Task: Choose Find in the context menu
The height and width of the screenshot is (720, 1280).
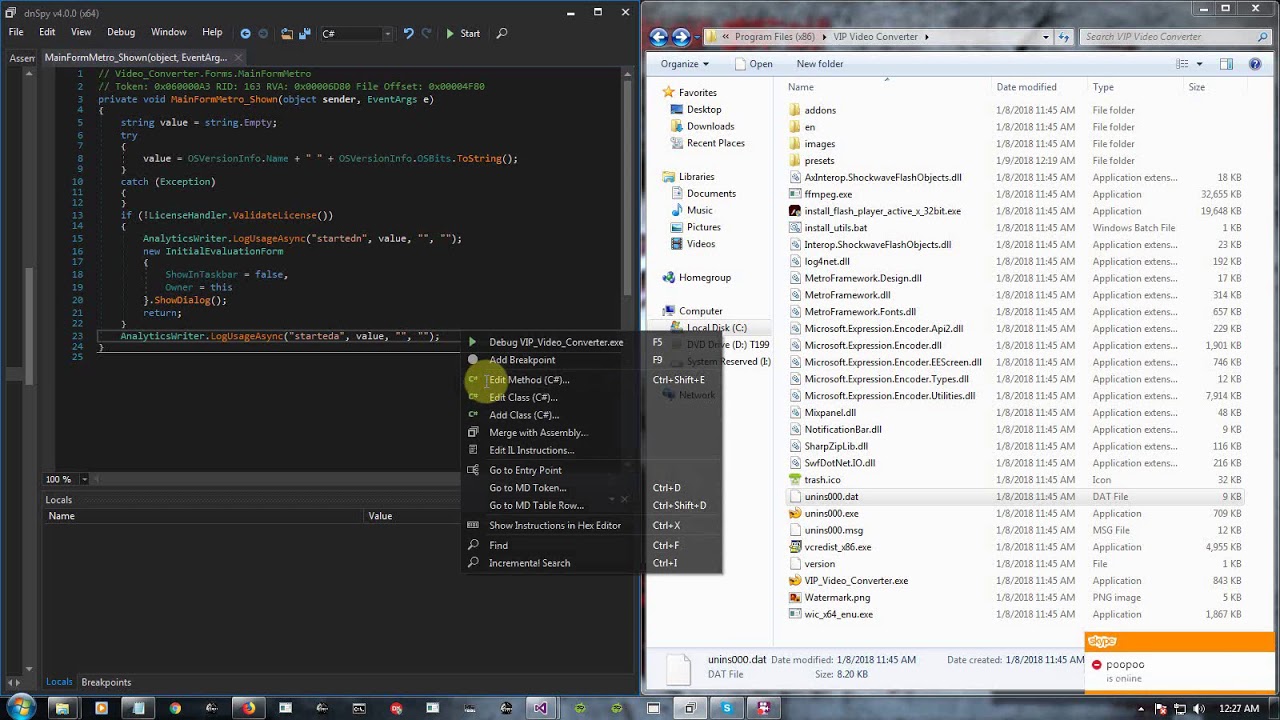Action: 498,545
